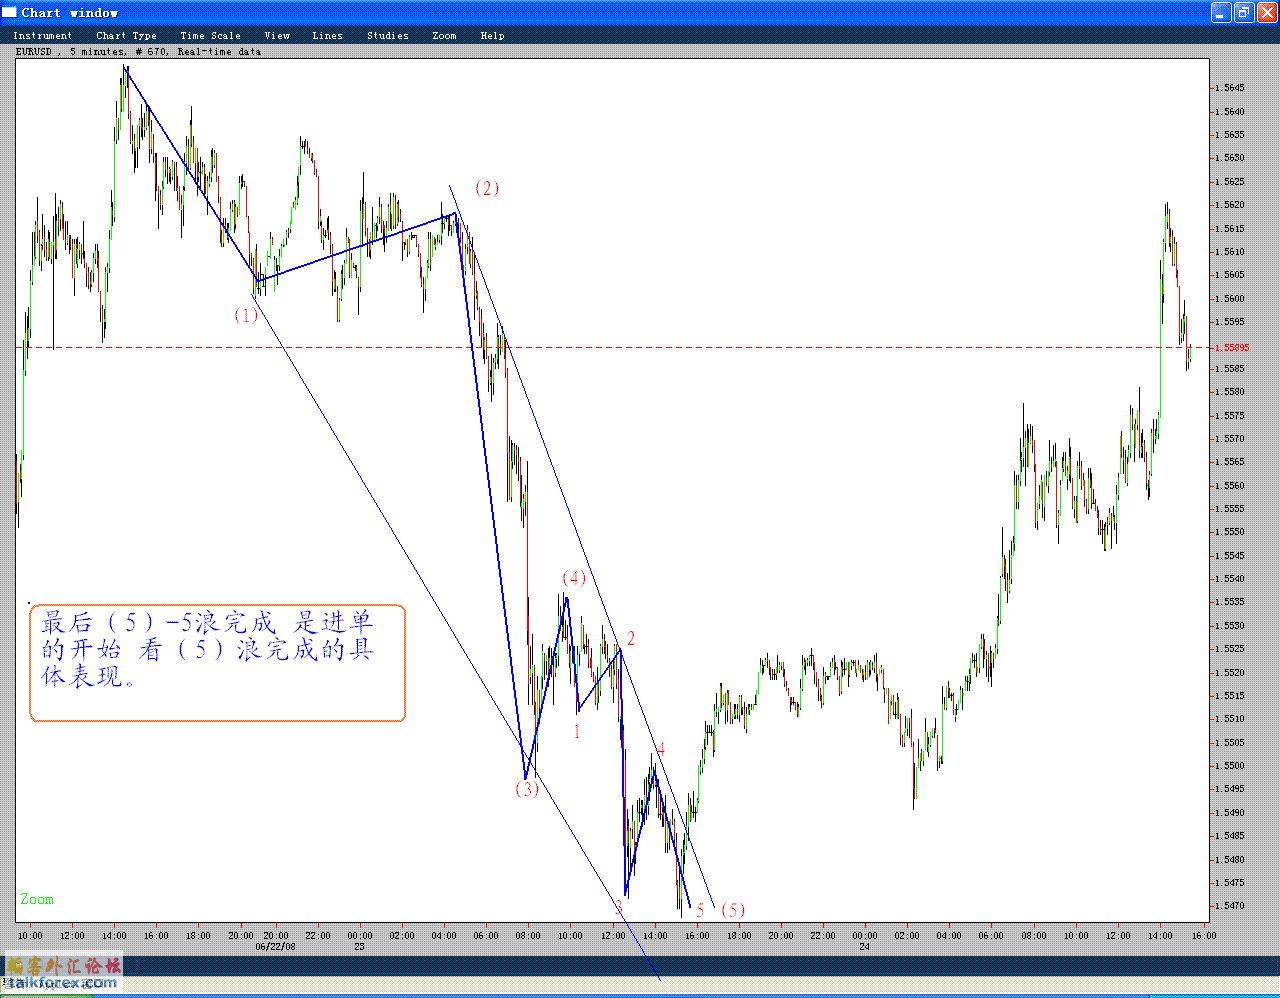1280x998 pixels.
Task: Click the (4) wave label
Action: [574, 578]
